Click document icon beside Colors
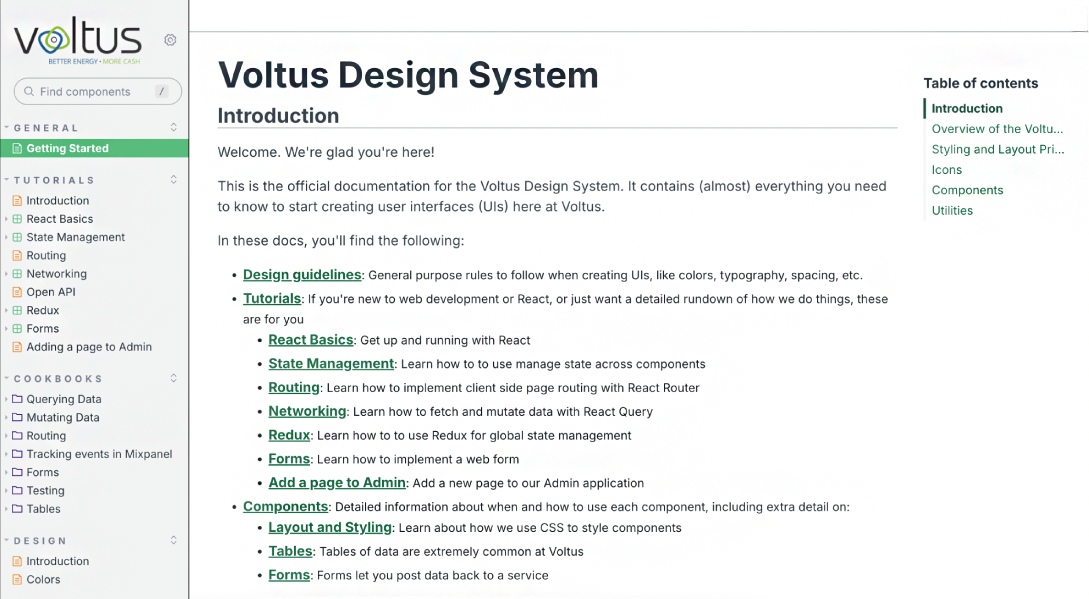 pyautogui.click(x=17, y=579)
